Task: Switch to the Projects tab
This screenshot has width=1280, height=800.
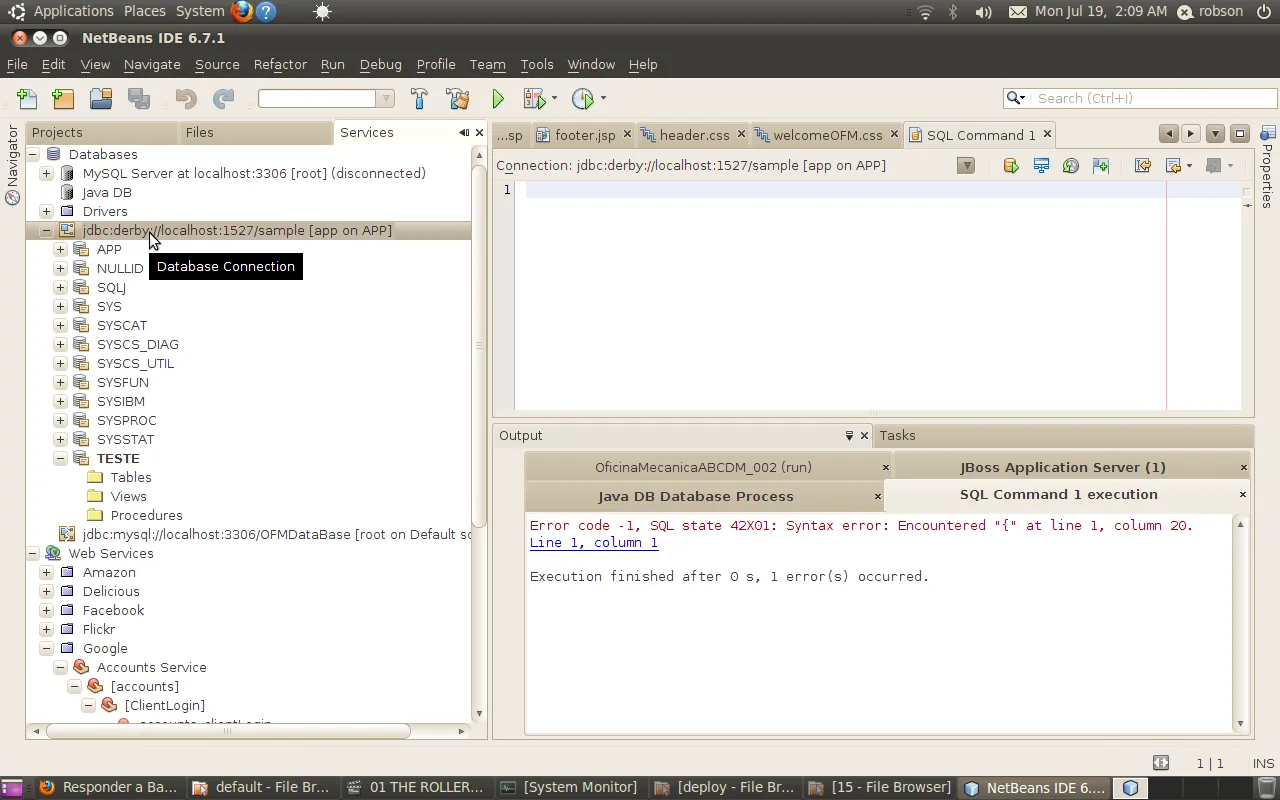Action: 57,132
